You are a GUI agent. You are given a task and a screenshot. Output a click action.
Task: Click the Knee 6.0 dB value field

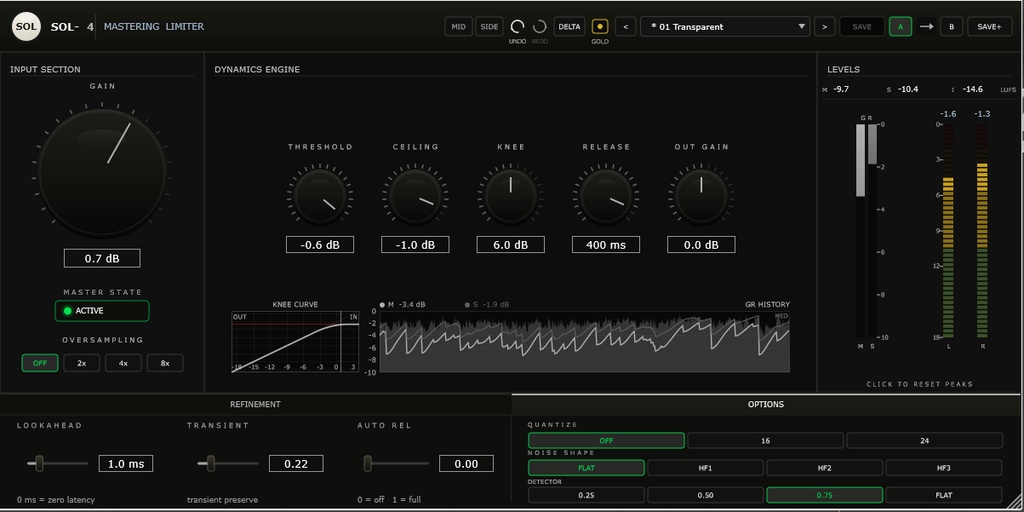[x=511, y=245]
